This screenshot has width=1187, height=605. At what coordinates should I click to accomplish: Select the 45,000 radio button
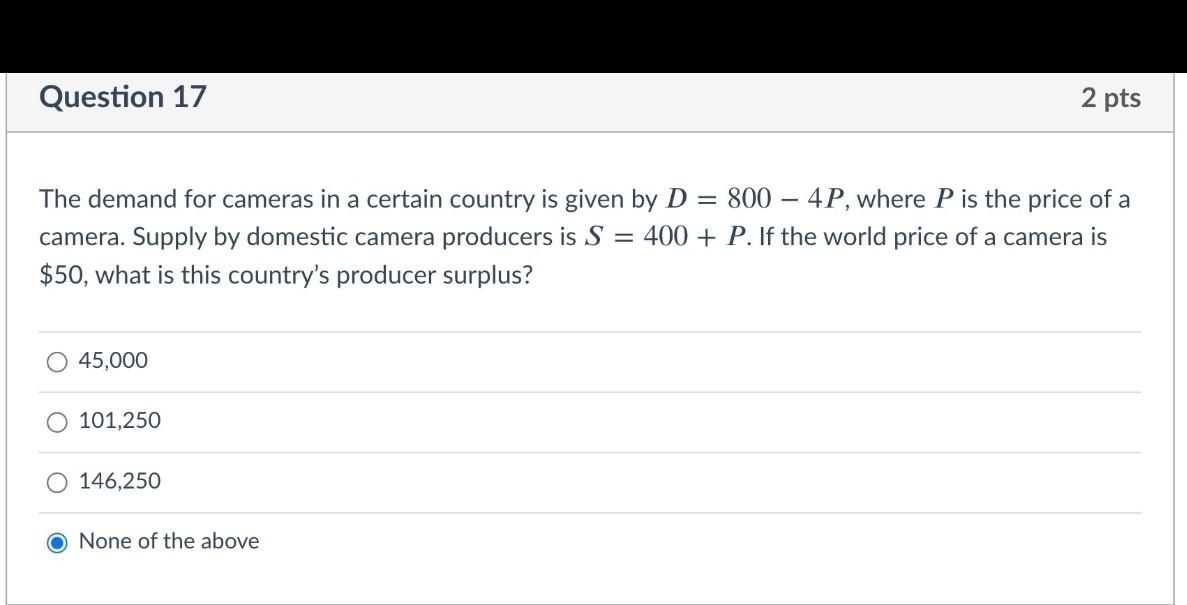point(57,360)
